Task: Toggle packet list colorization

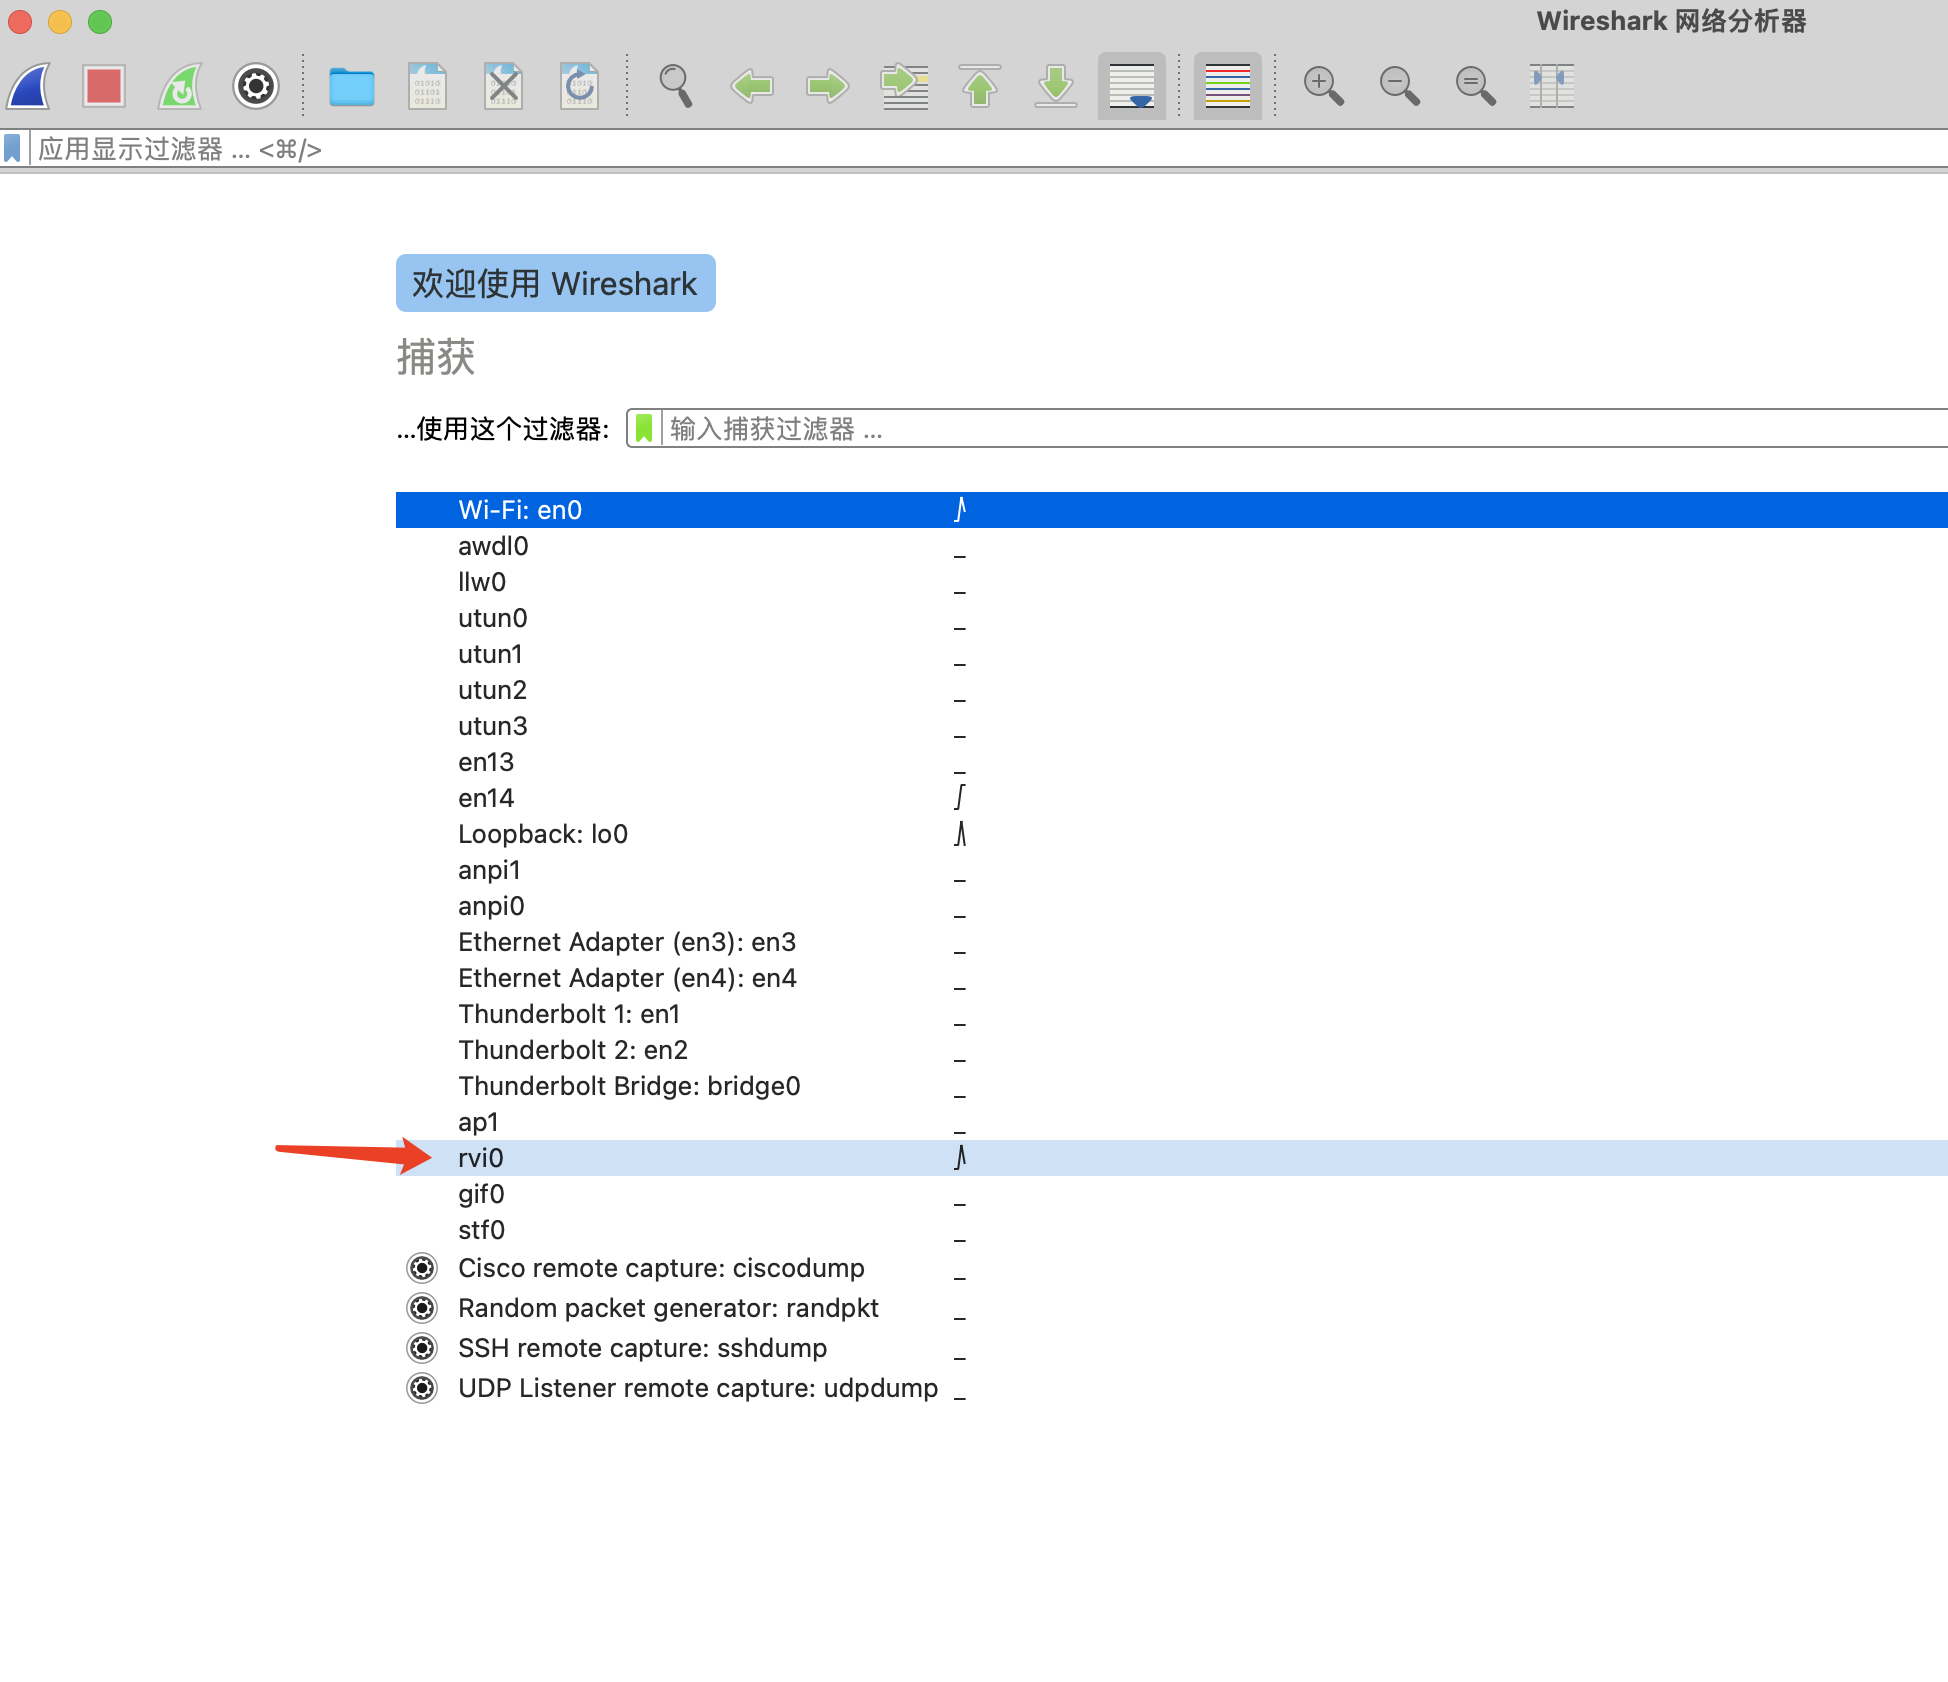Action: click(x=1228, y=86)
